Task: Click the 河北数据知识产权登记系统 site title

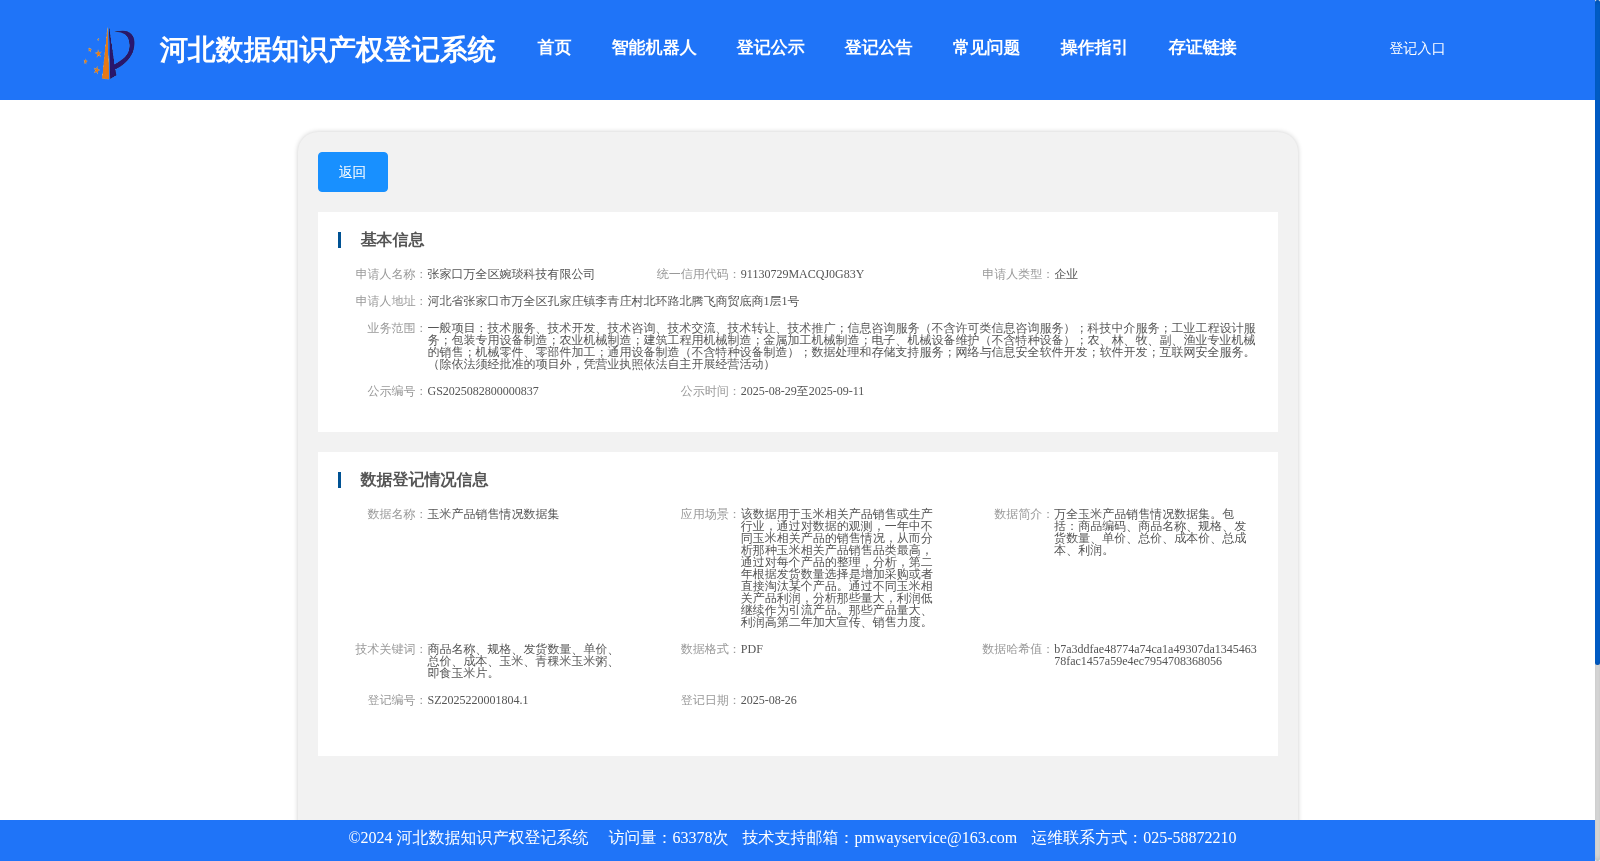Action: click(327, 50)
